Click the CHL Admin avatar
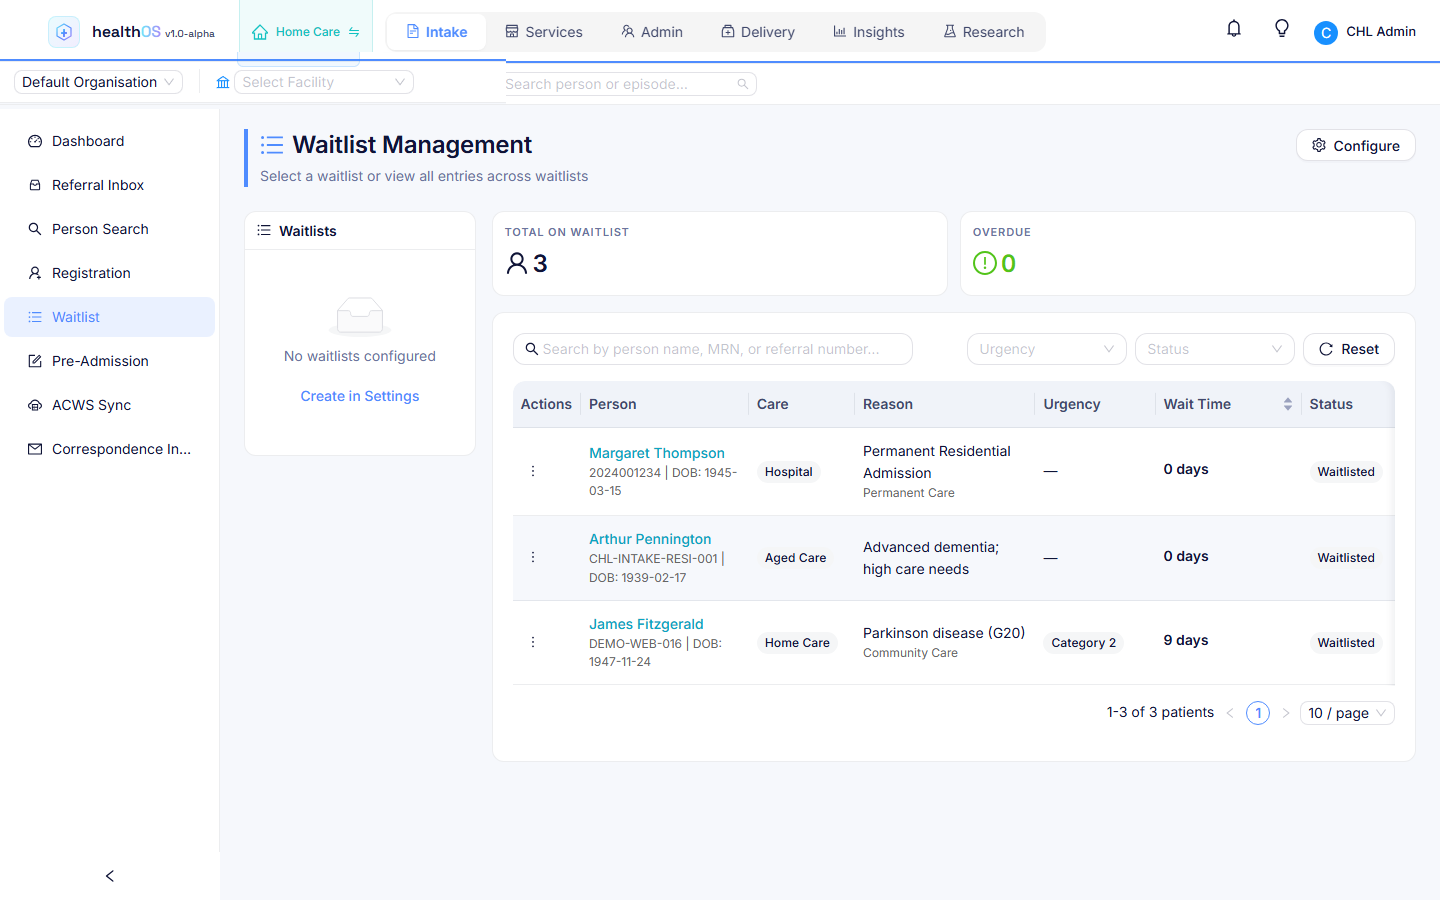Viewport: 1440px width, 900px height. [1326, 33]
